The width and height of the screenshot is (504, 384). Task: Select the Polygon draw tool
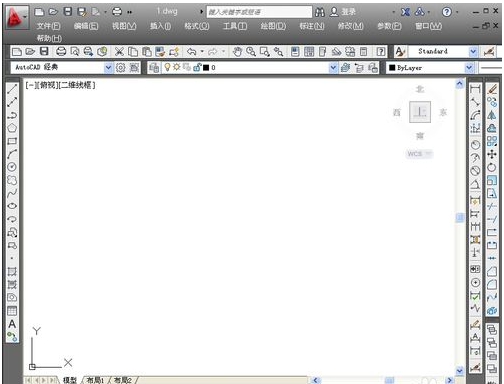tap(12, 128)
